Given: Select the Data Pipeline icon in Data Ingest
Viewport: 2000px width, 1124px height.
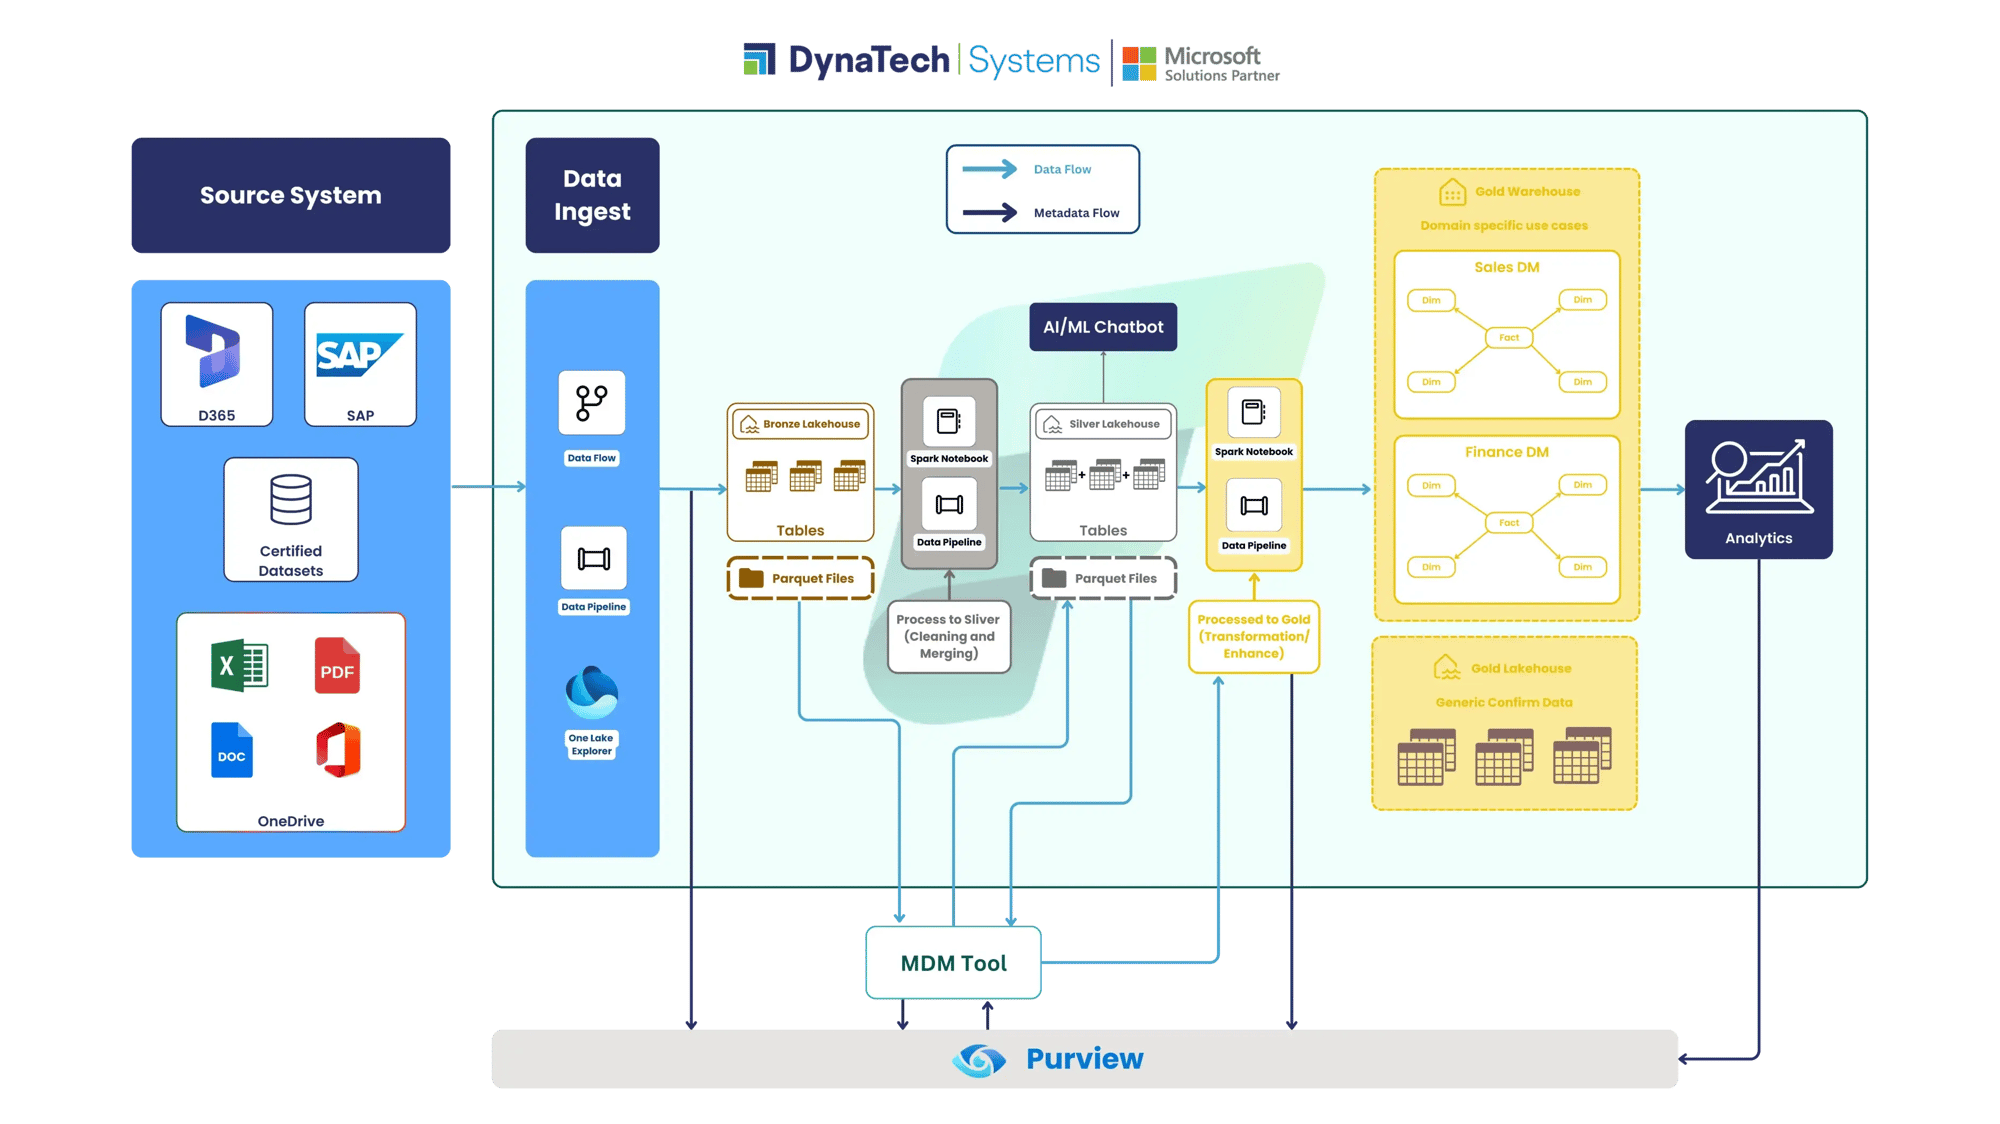Looking at the screenshot, I should pos(593,559).
